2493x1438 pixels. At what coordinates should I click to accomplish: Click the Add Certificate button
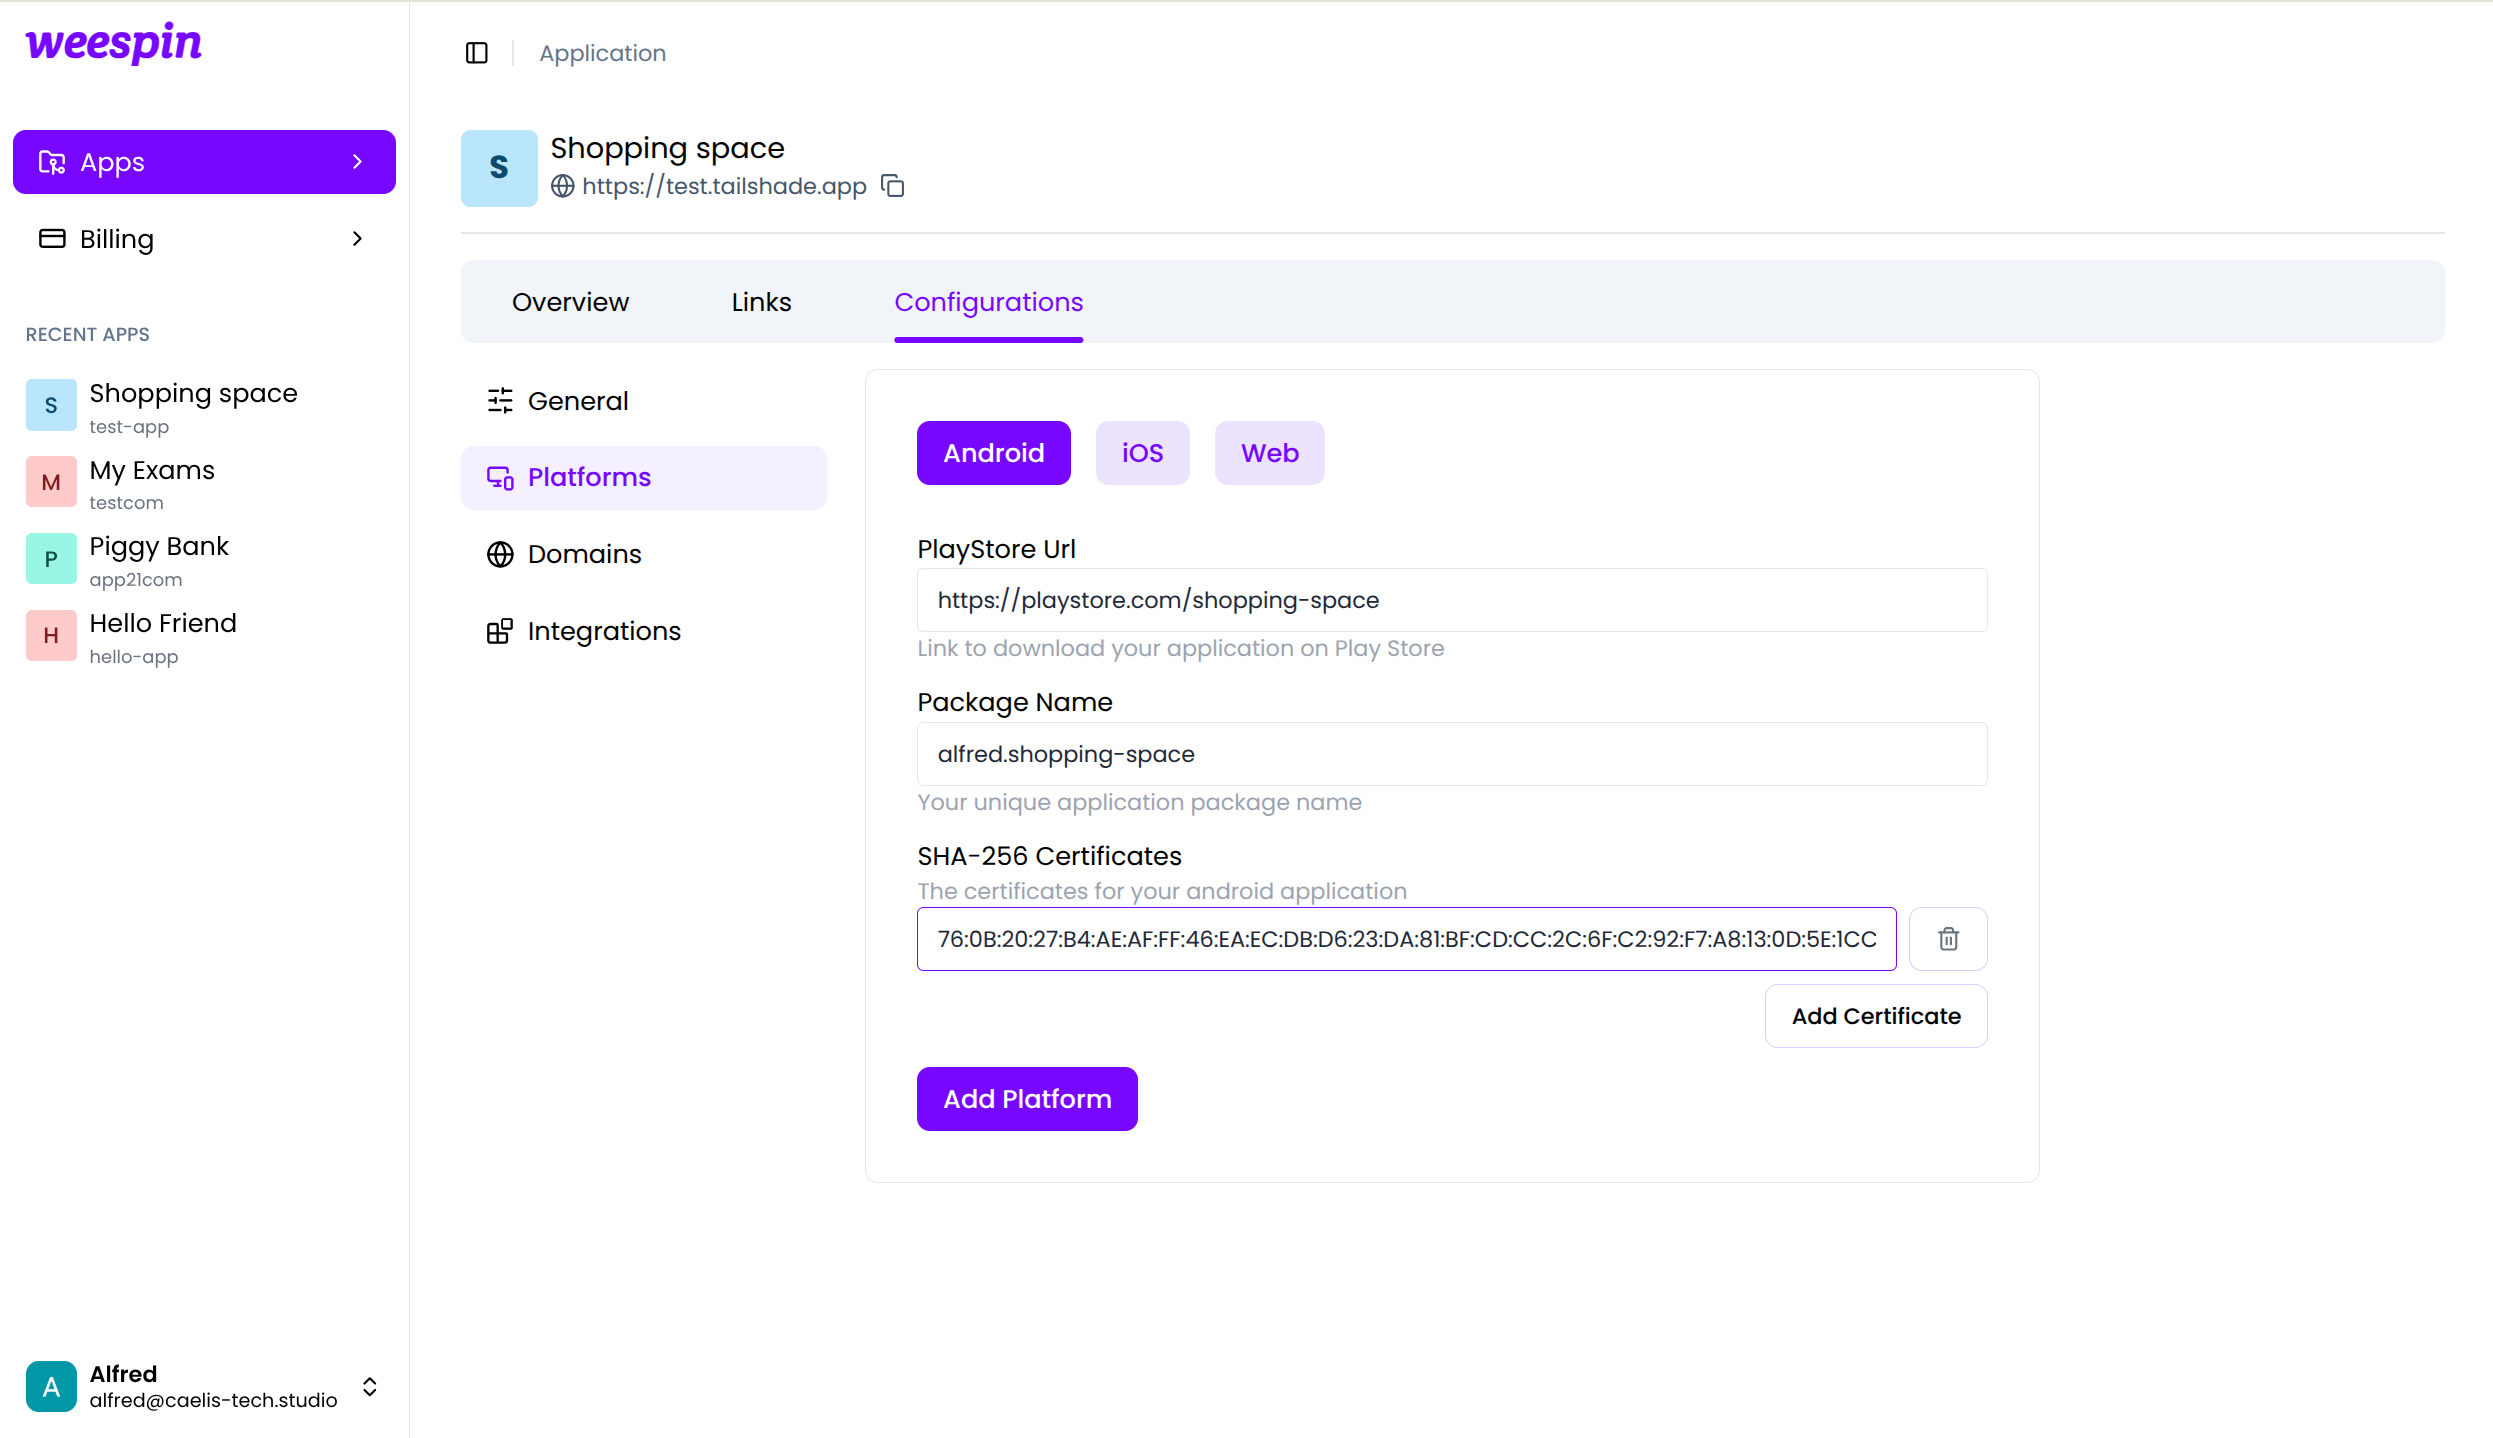(x=1876, y=1015)
